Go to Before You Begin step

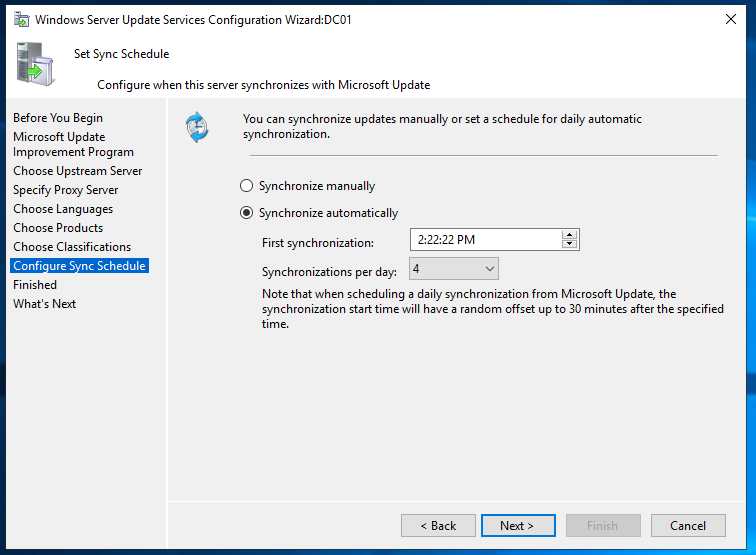point(58,118)
